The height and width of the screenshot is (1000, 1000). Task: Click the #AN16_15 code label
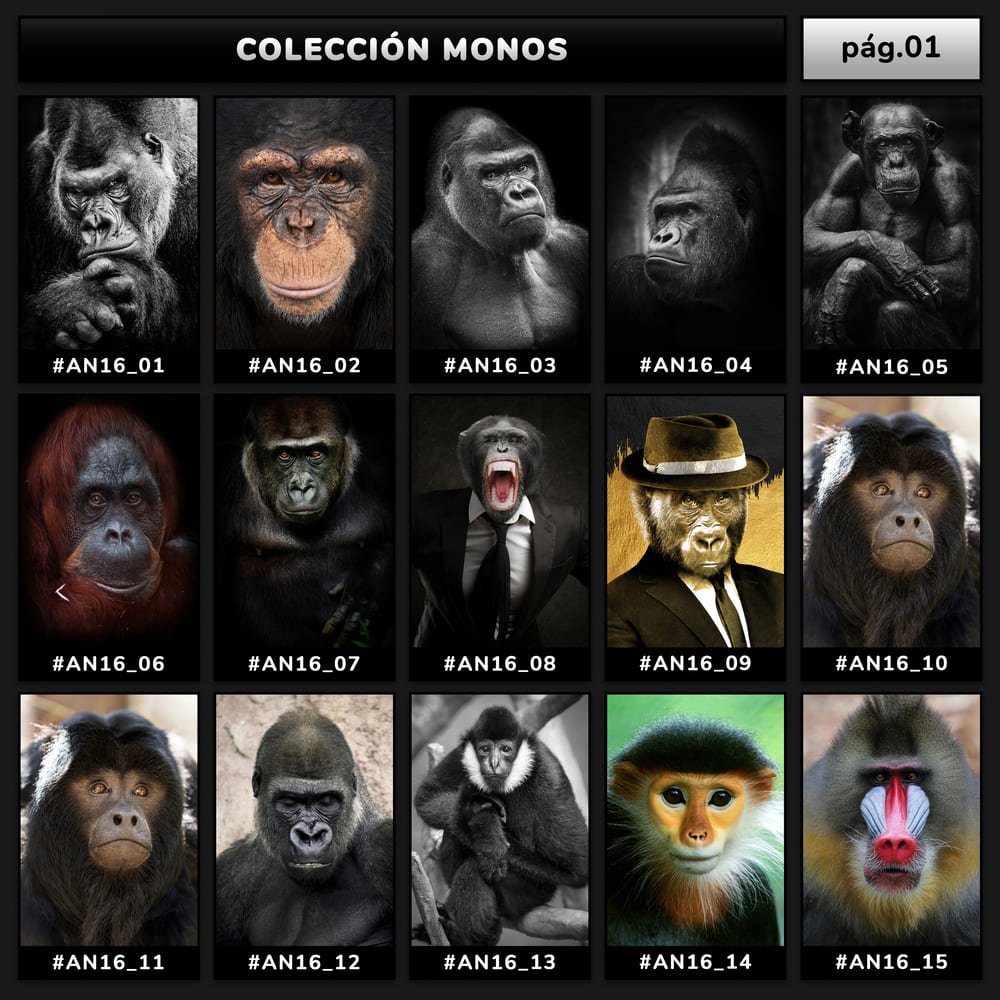point(891,962)
